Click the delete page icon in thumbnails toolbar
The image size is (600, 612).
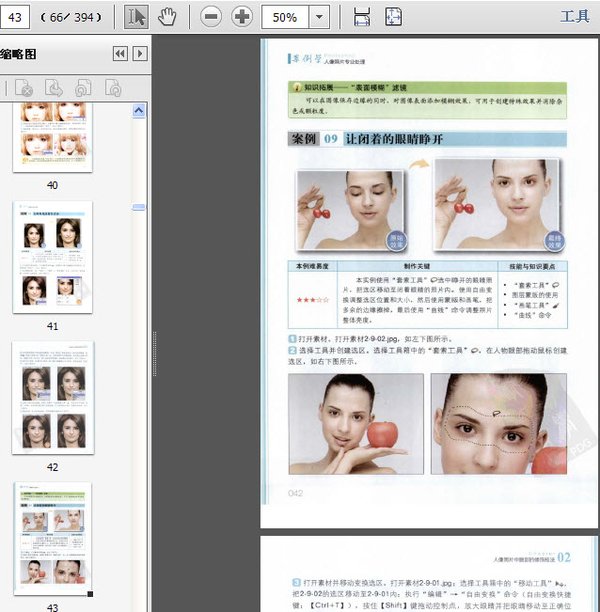(x=23, y=88)
